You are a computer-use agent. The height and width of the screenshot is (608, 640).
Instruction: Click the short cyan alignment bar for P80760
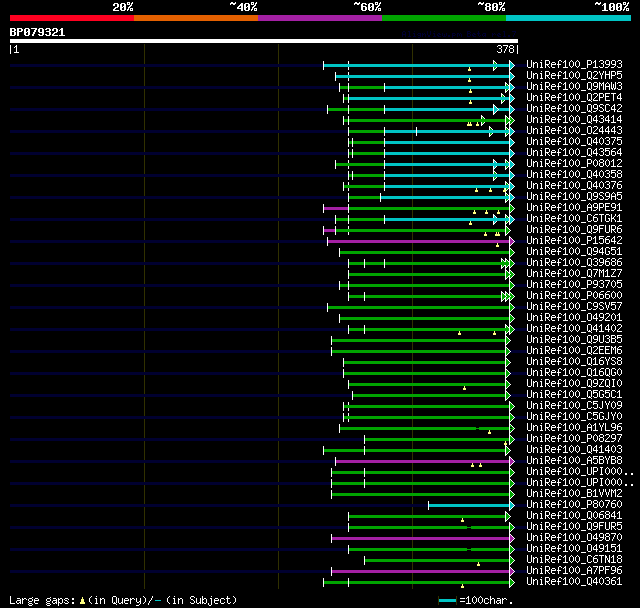click(x=469, y=506)
